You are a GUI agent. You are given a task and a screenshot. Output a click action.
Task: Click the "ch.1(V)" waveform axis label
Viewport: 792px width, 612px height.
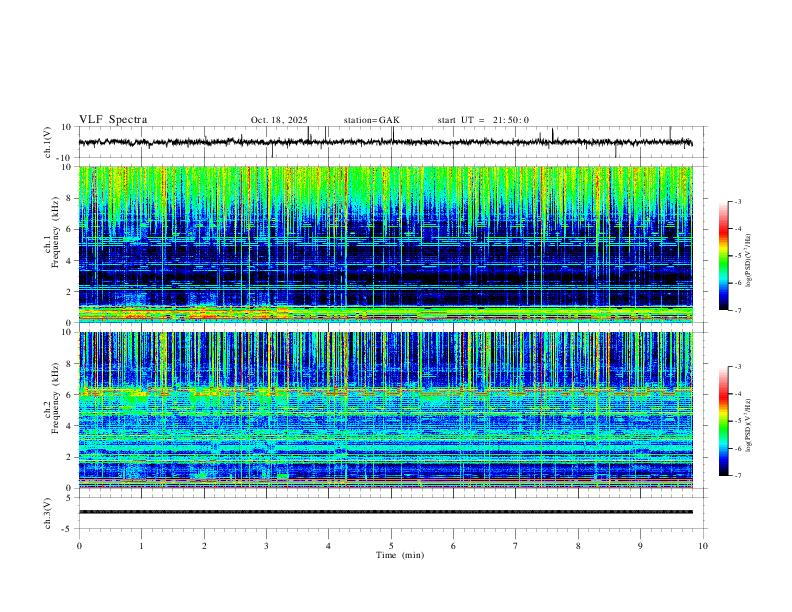48,142
